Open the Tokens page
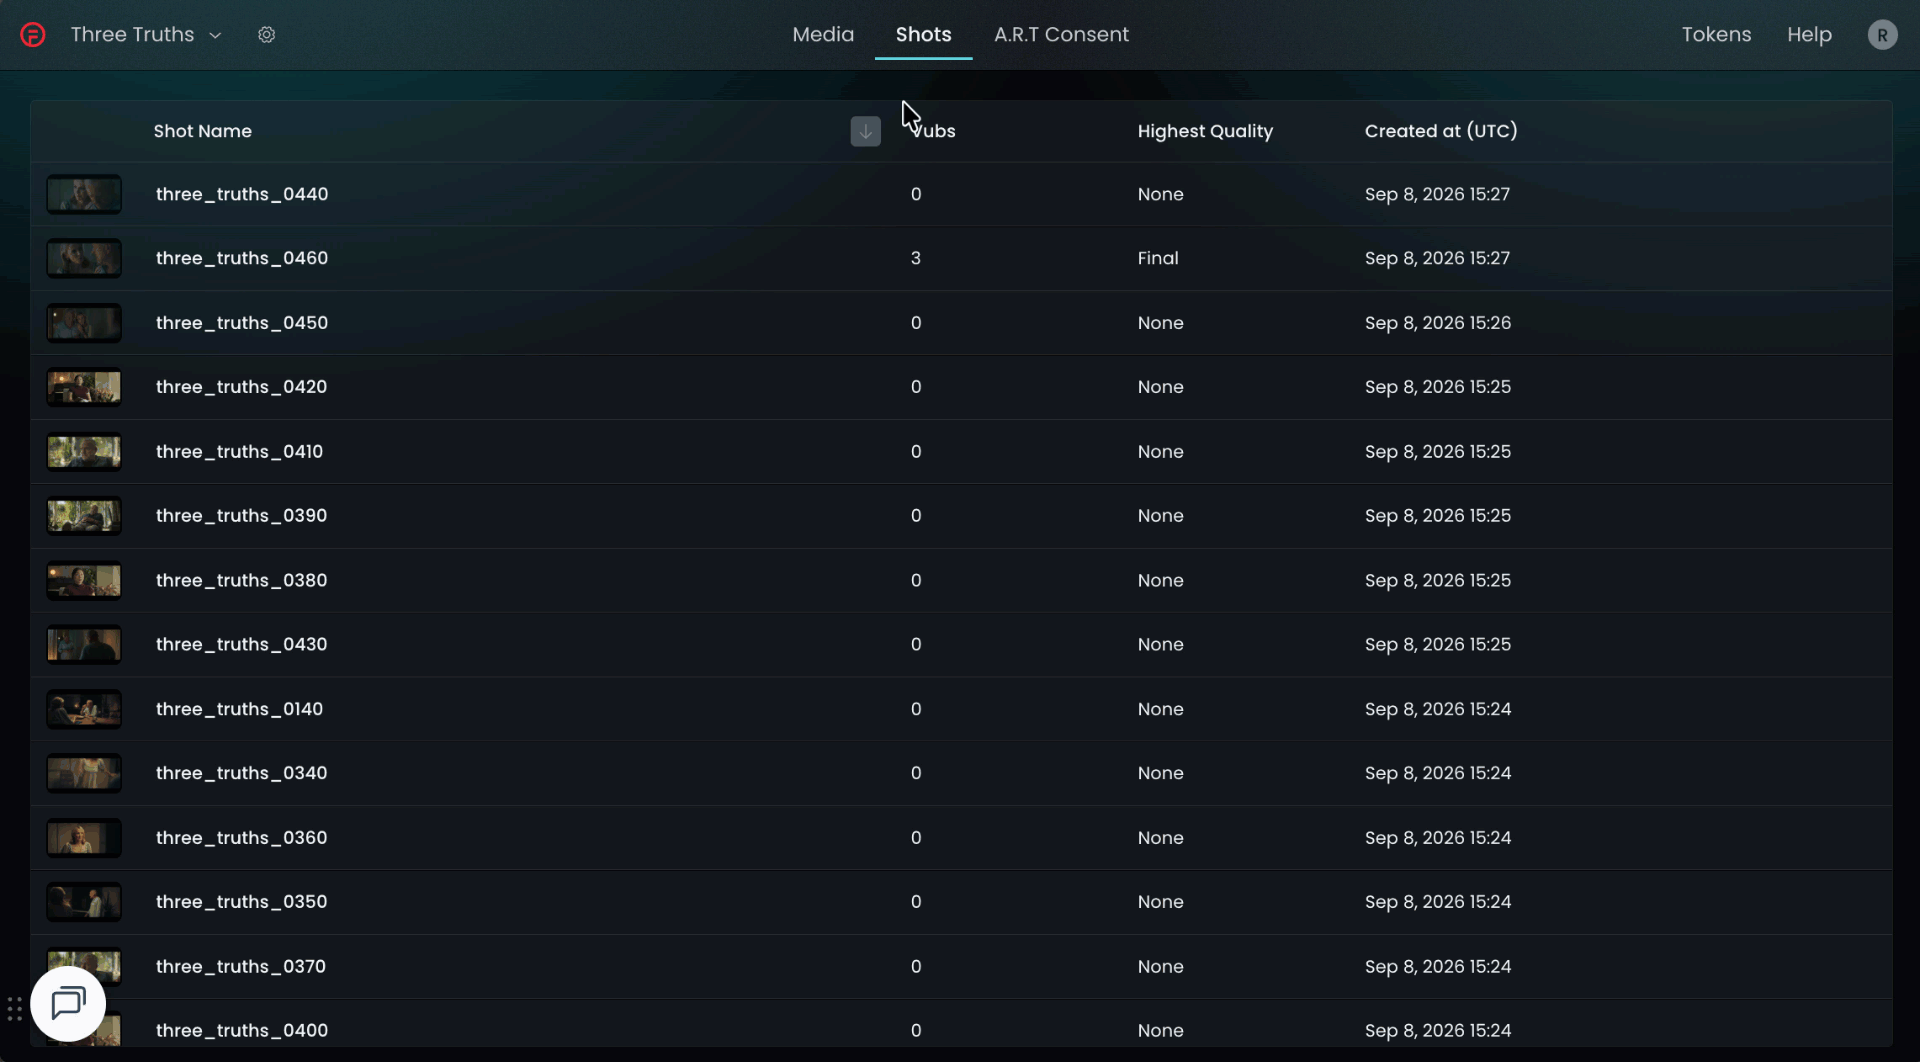The image size is (1920, 1062). point(1716,35)
